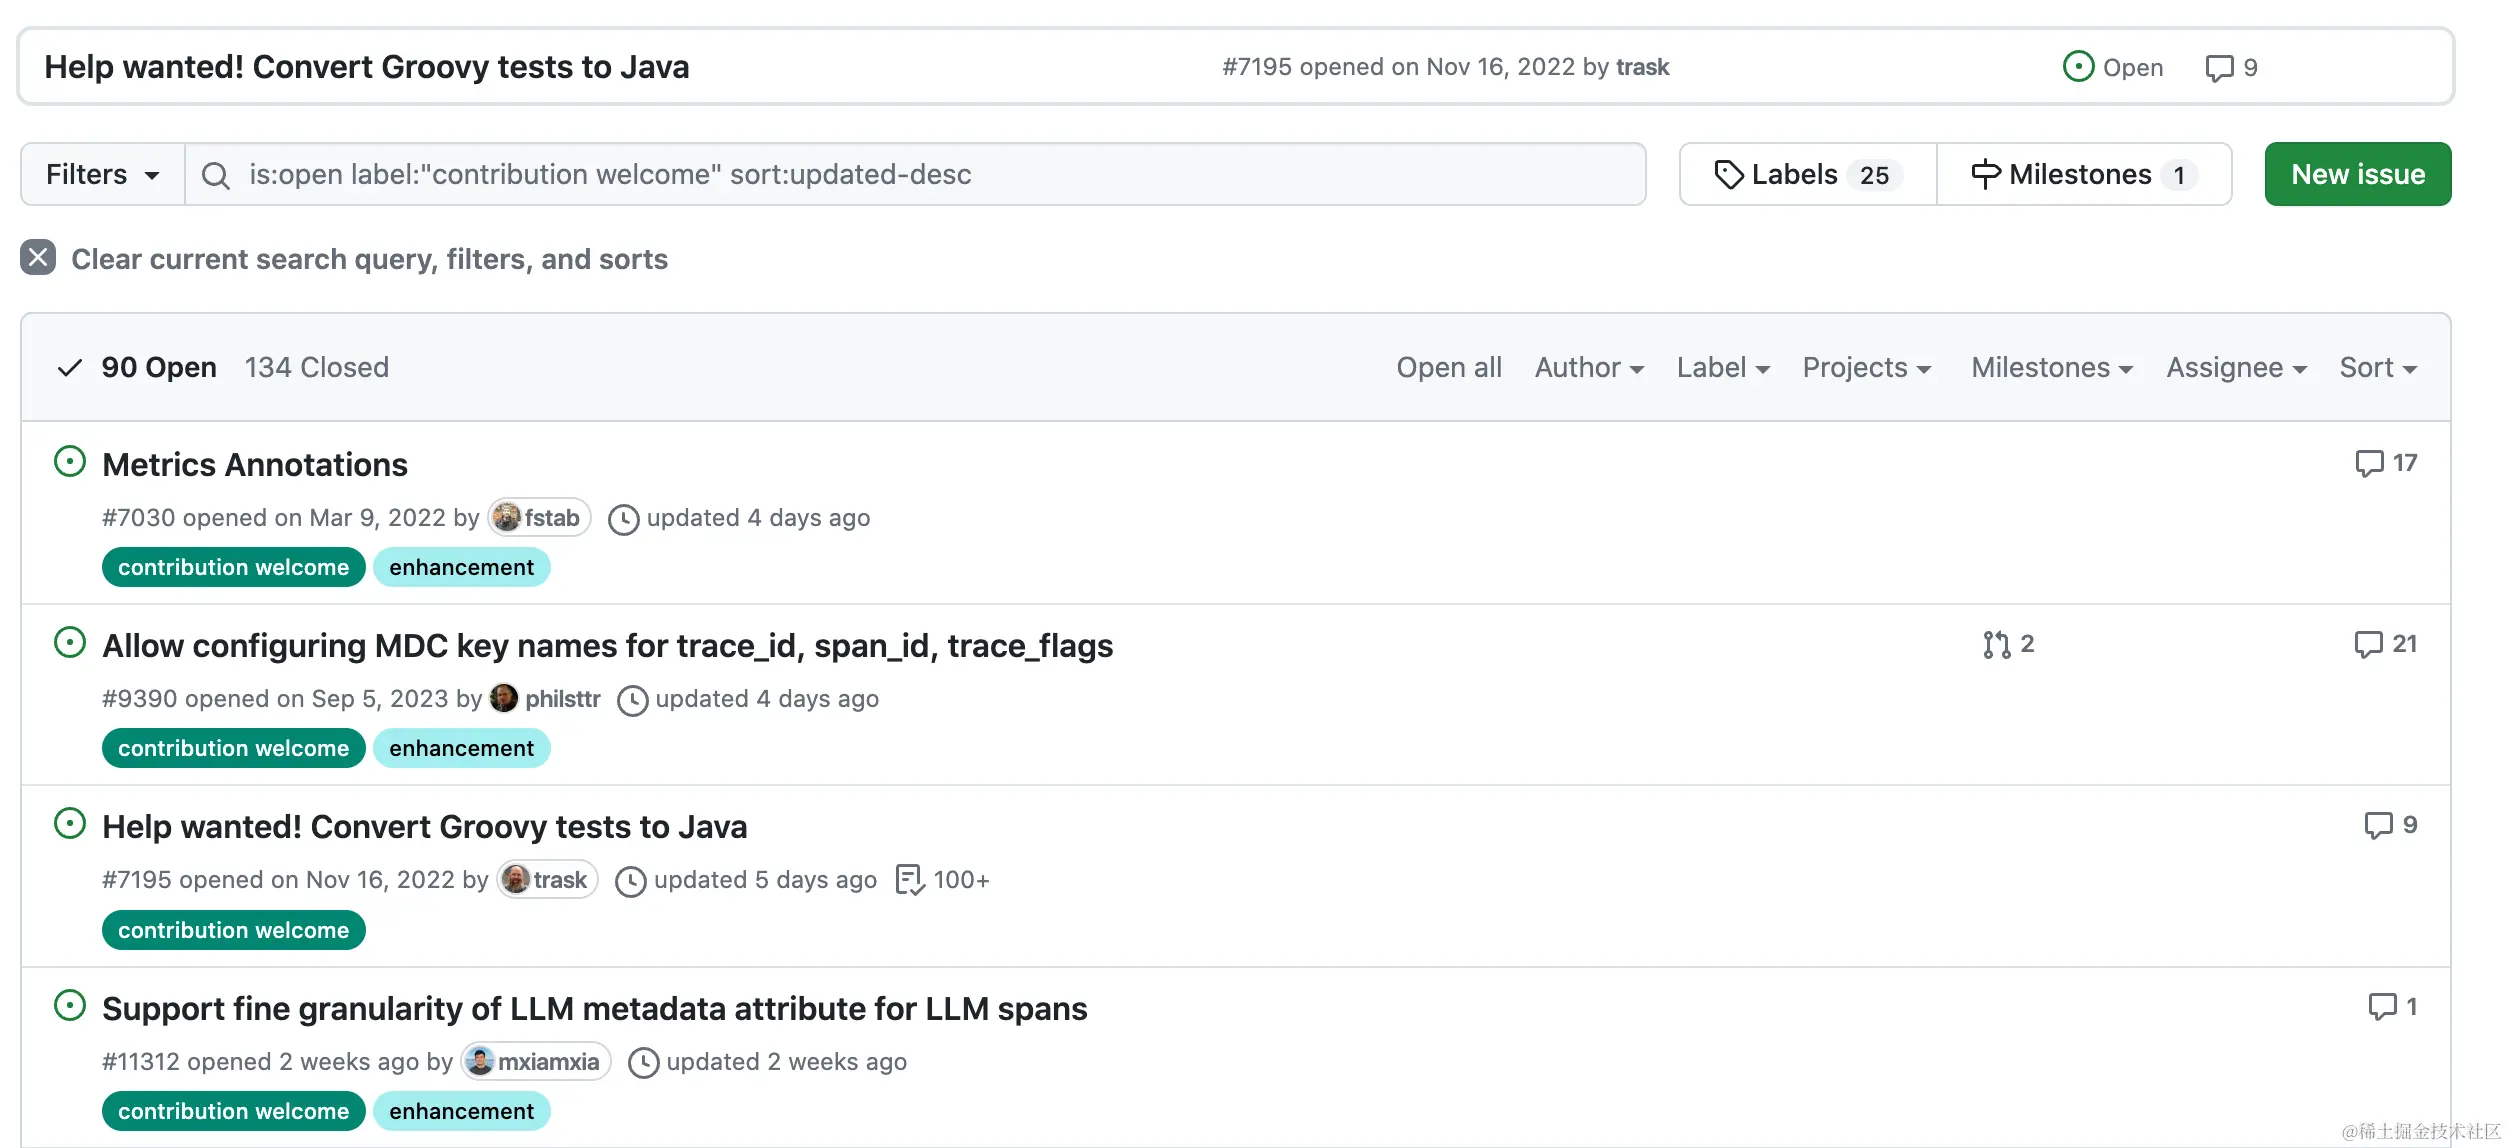Click comment icon showing 17 comments

tap(2368, 463)
